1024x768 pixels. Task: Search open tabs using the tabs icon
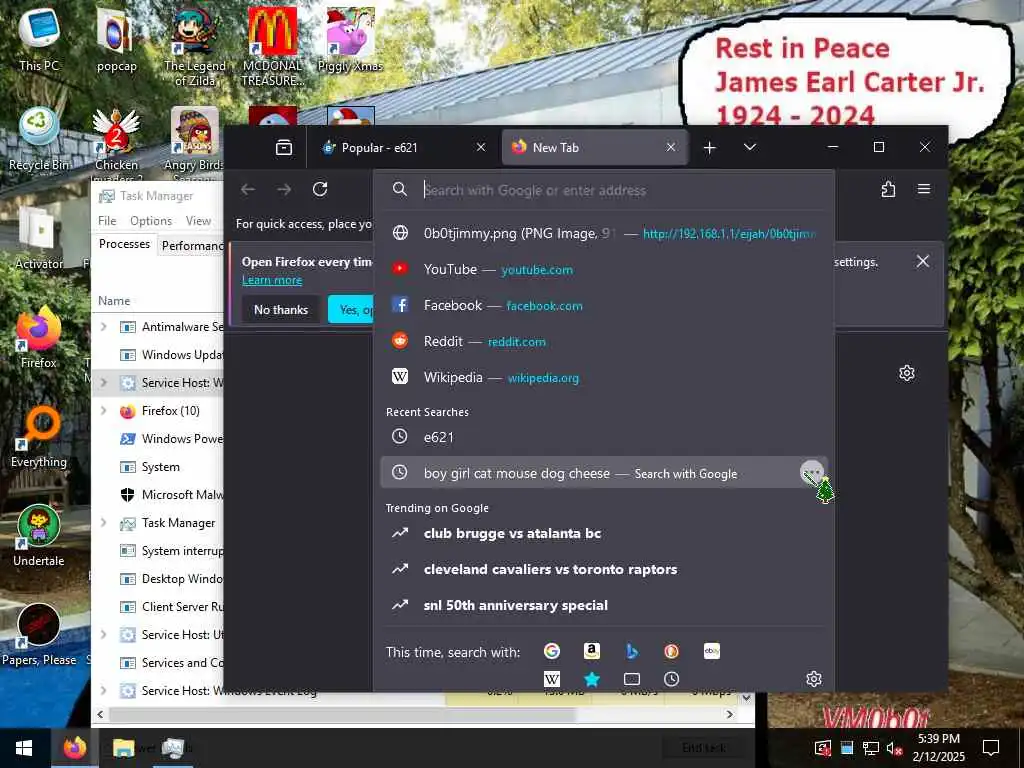click(x=632, y=679)
